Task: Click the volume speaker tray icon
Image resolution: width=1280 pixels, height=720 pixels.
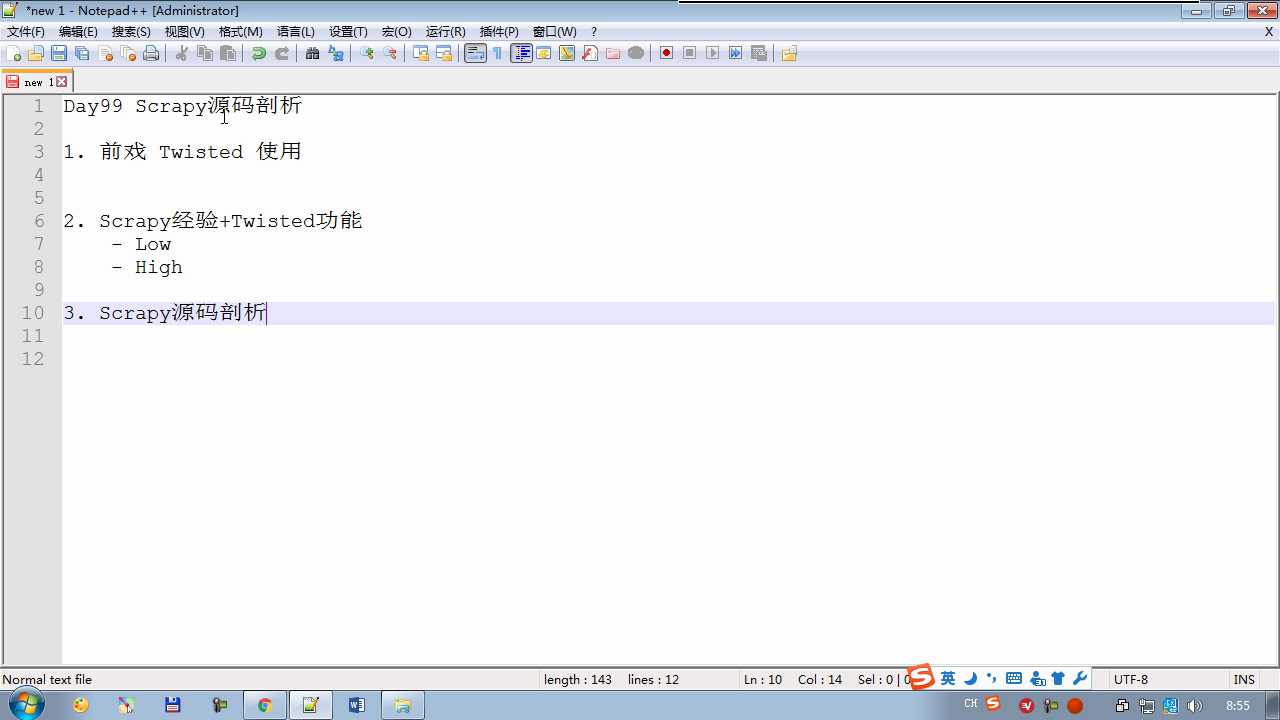Action: 1194,706
